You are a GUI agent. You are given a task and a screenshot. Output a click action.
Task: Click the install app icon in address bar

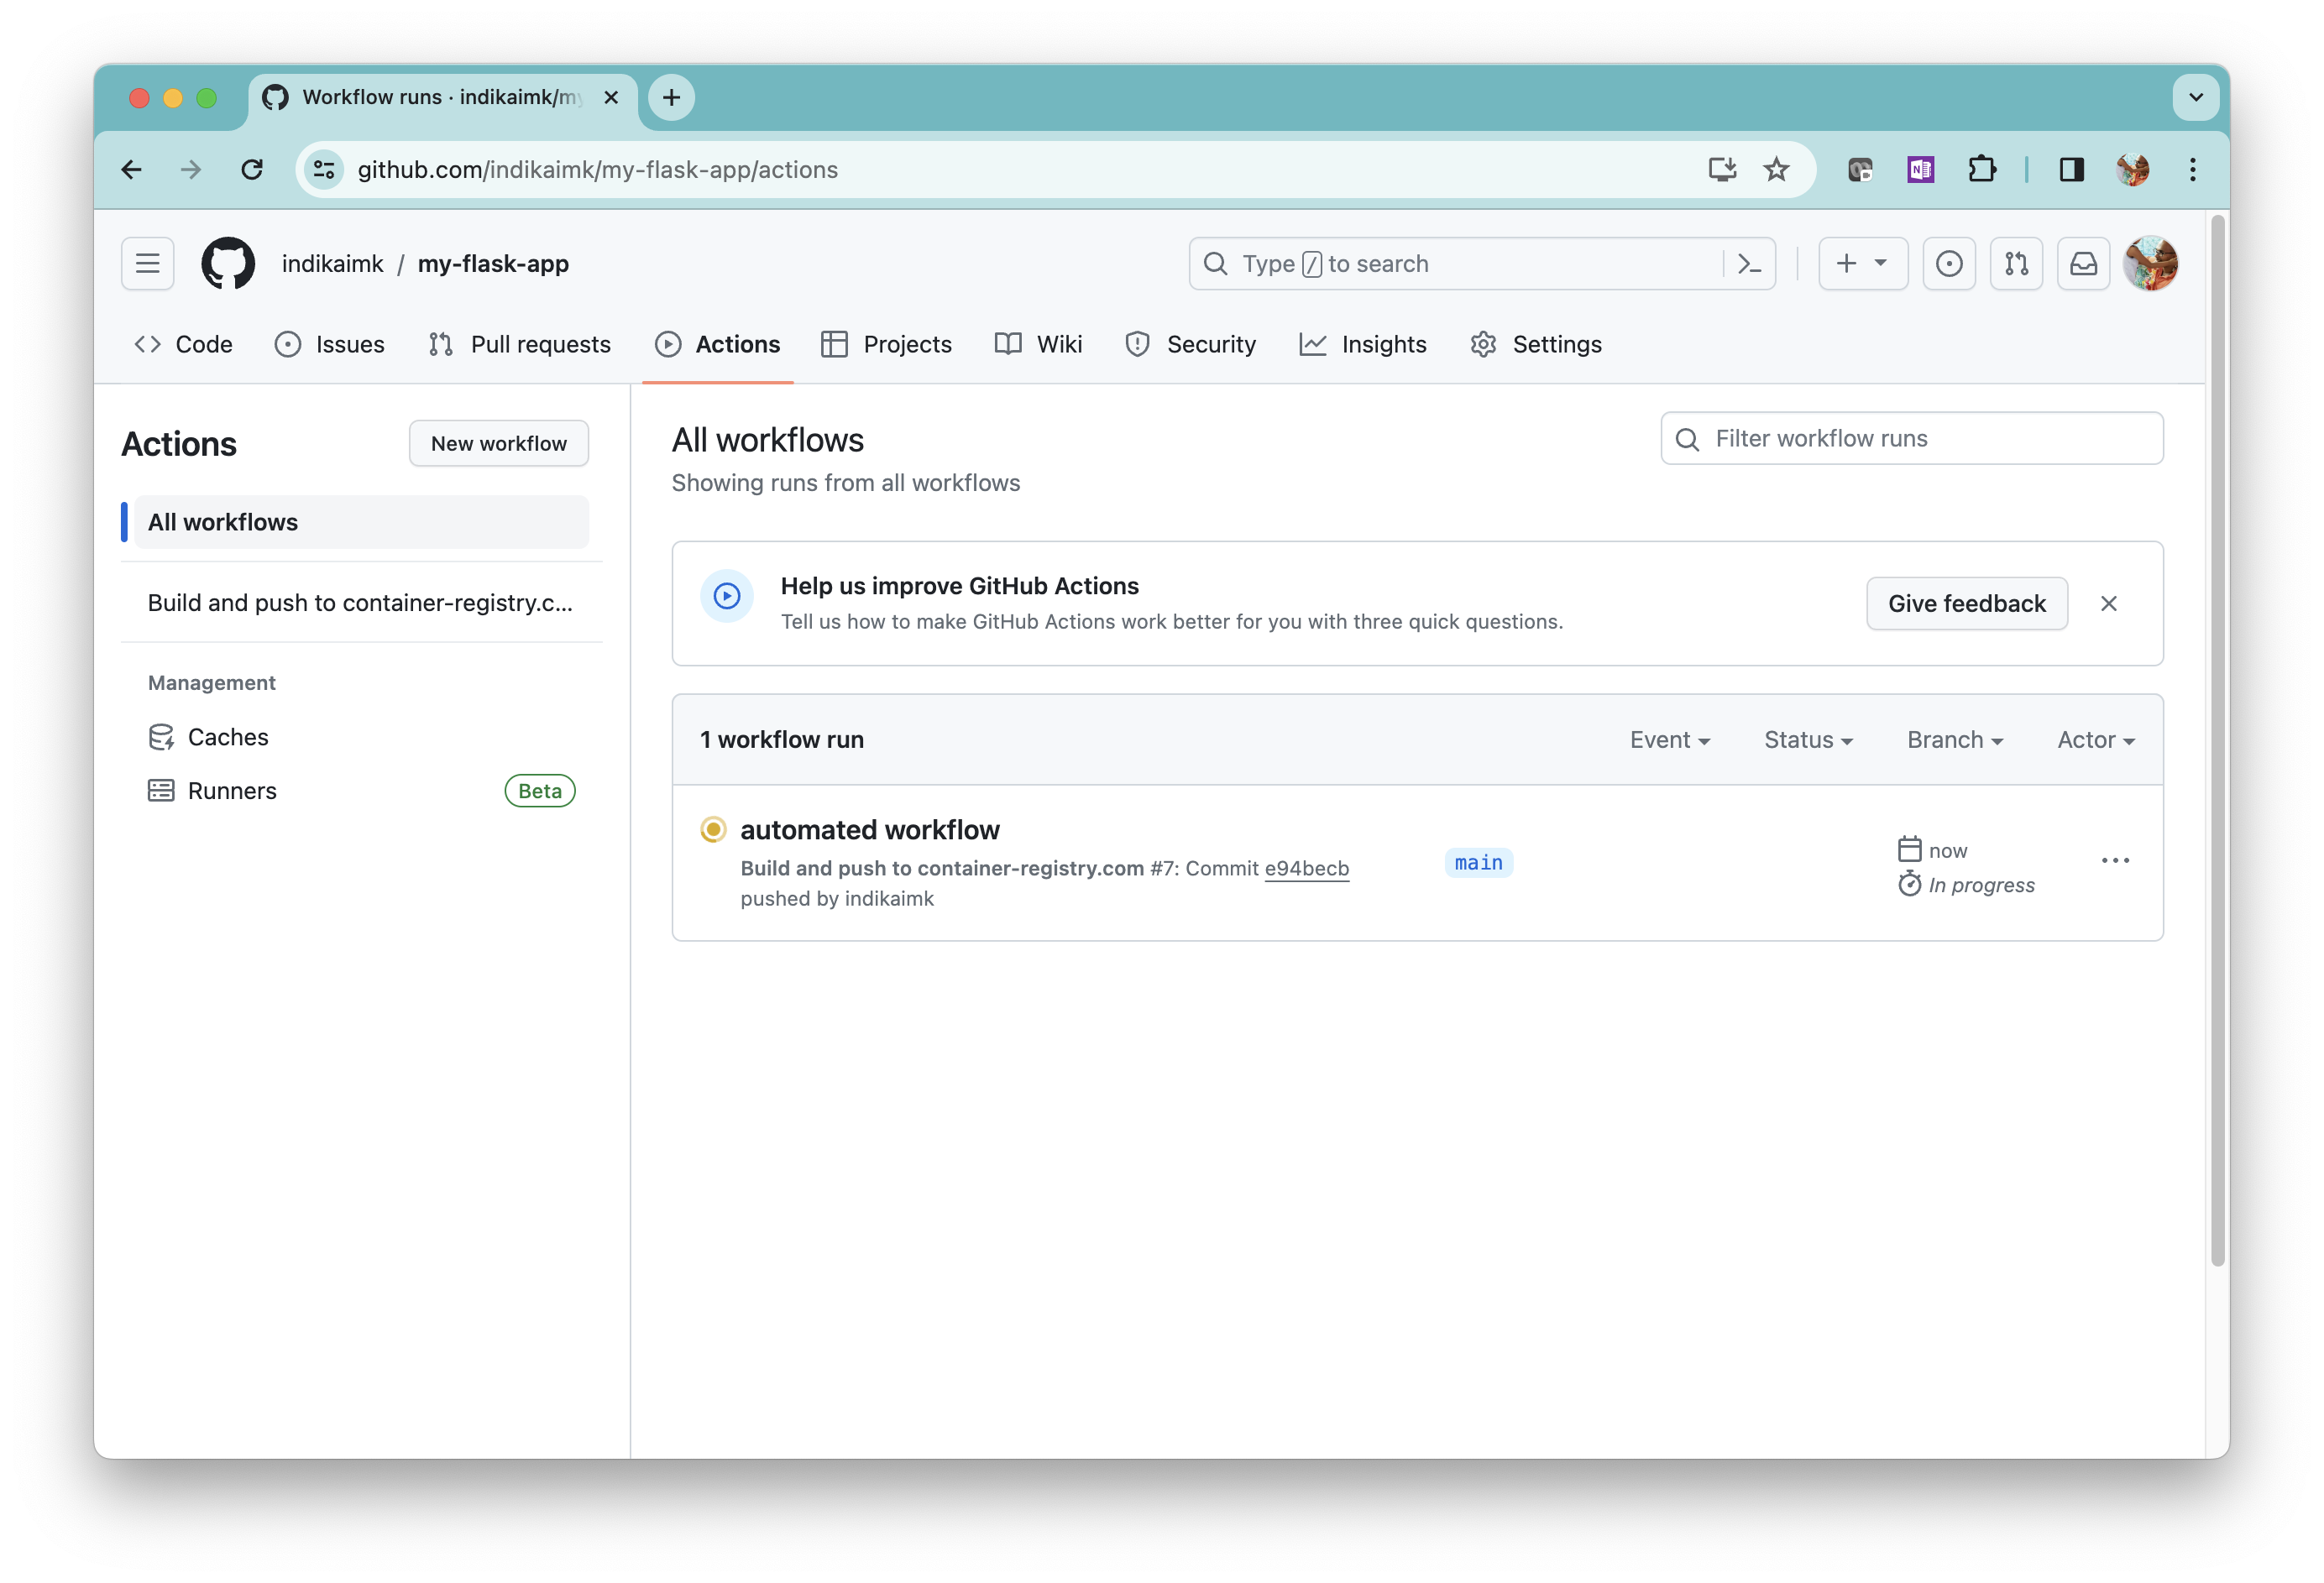pos(1722,170)
